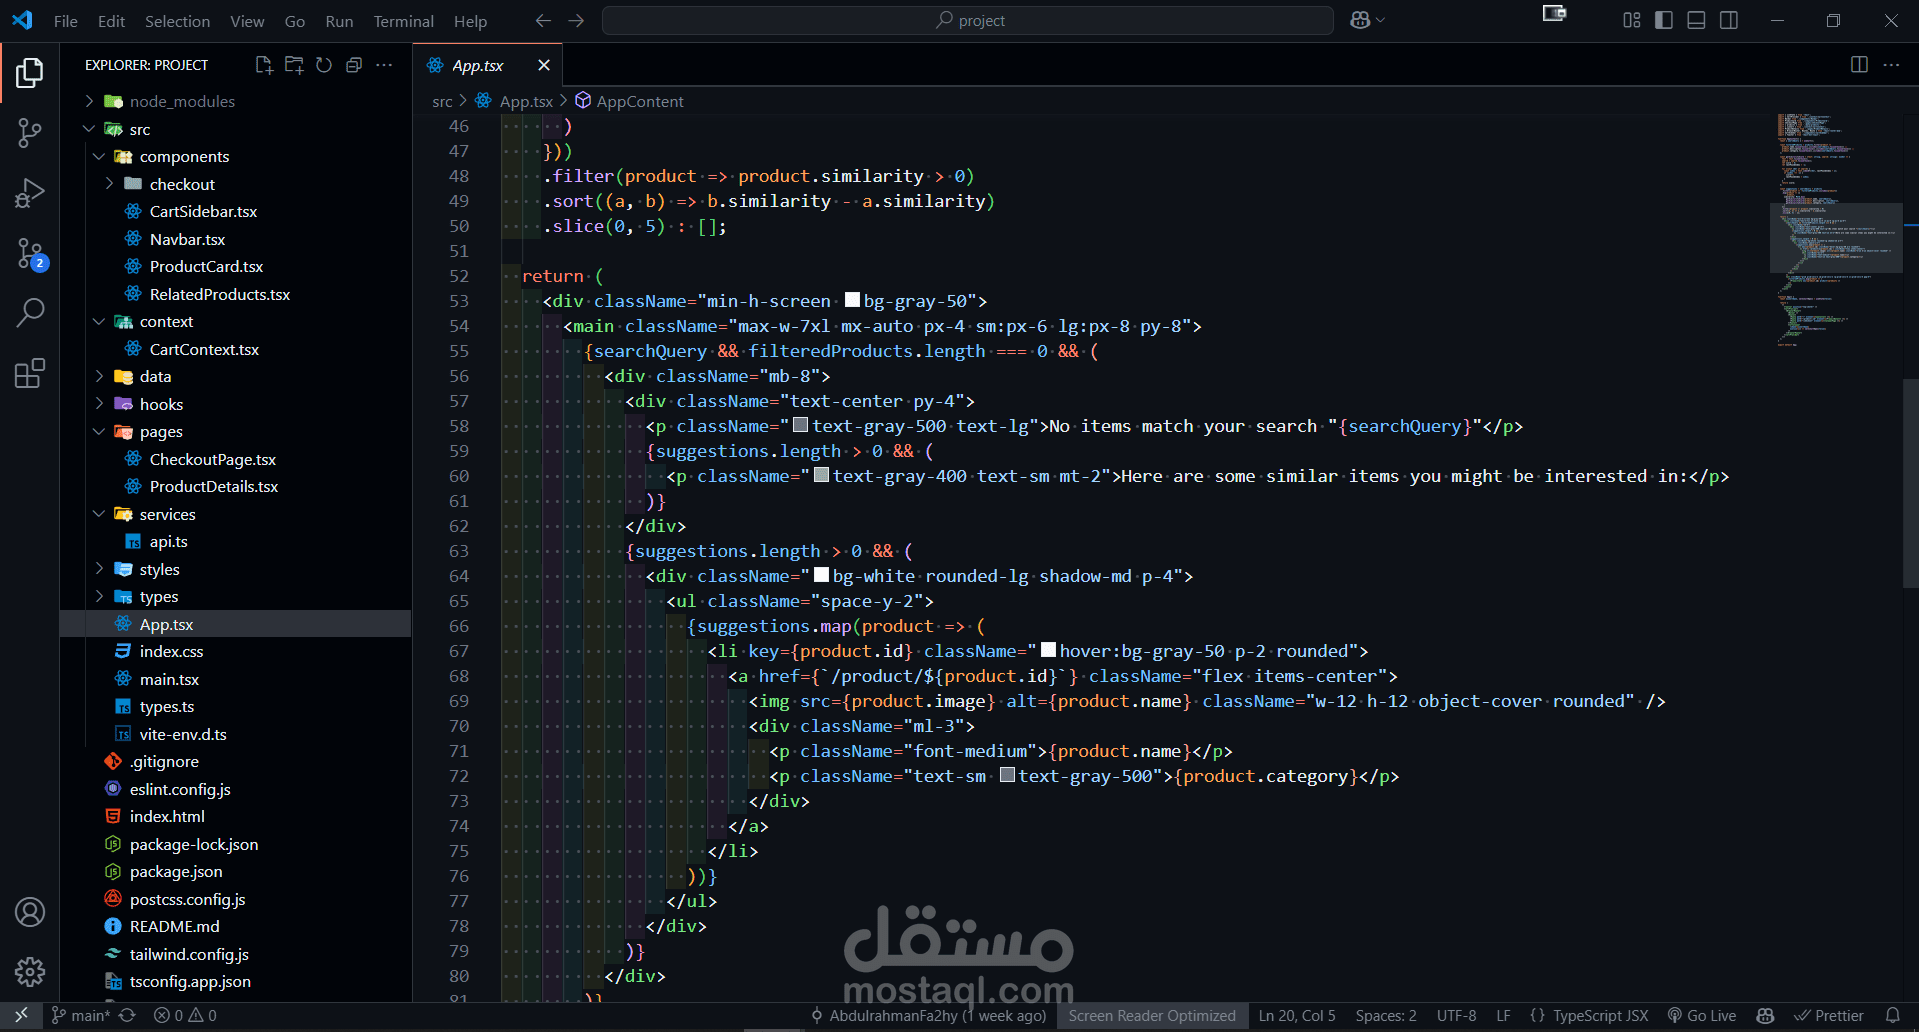Open Explorer more actions menu
Screen dimensions: 1919x1032
pyautogui.click(x=384, y=65)
